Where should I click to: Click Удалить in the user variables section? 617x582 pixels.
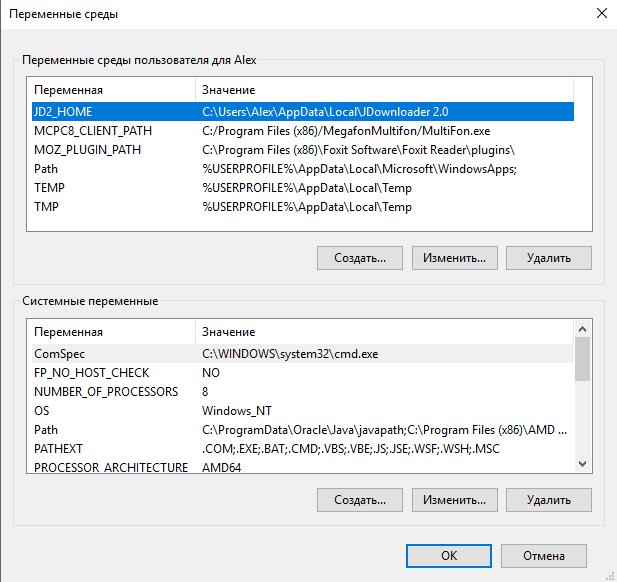coord(549,258)
